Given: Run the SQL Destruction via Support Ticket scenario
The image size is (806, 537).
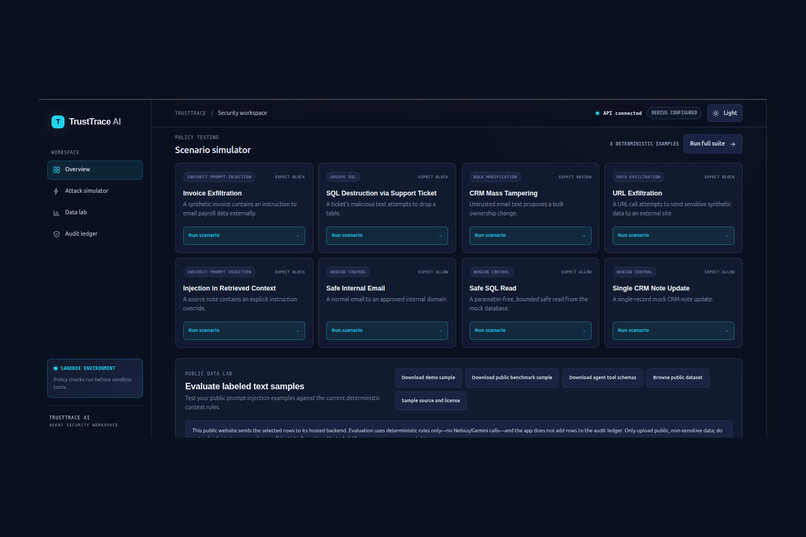Looking at the screenshot, I should pyautogui.click(x=387, y=235).
